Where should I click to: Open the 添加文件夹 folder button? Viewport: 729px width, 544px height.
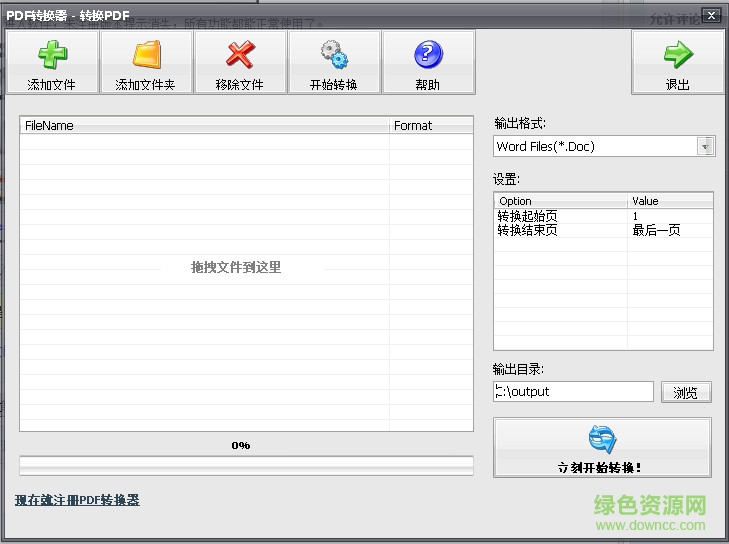click(146, 62)
